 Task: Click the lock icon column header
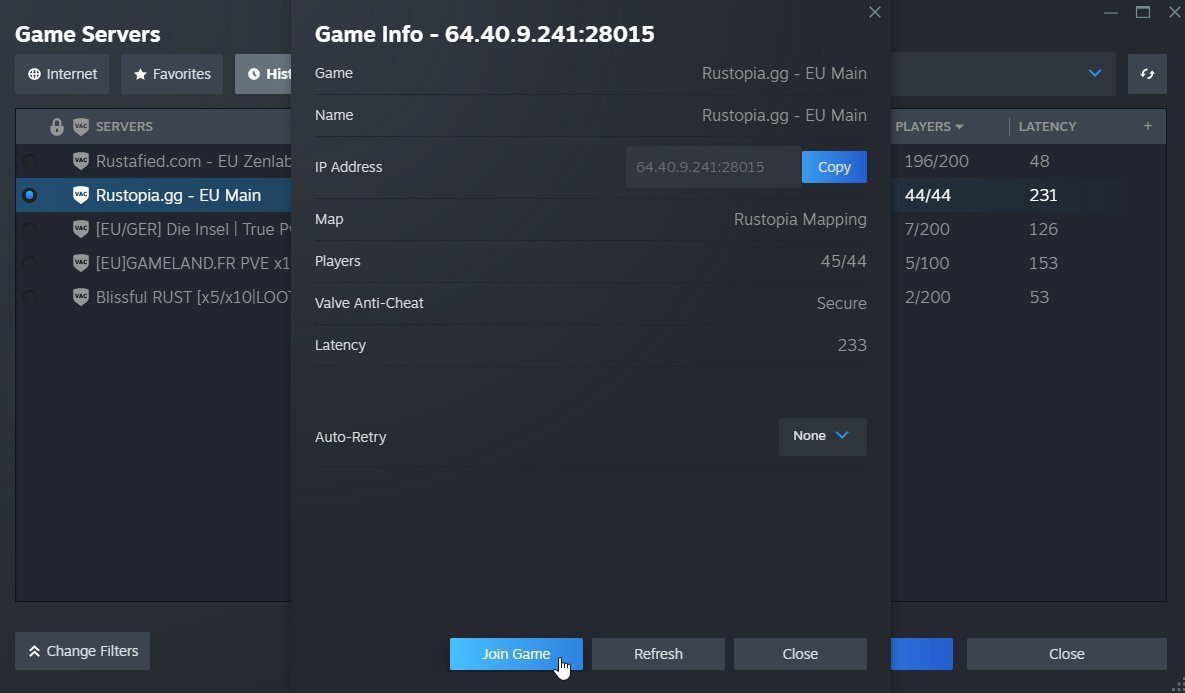(x=57, y=126)
